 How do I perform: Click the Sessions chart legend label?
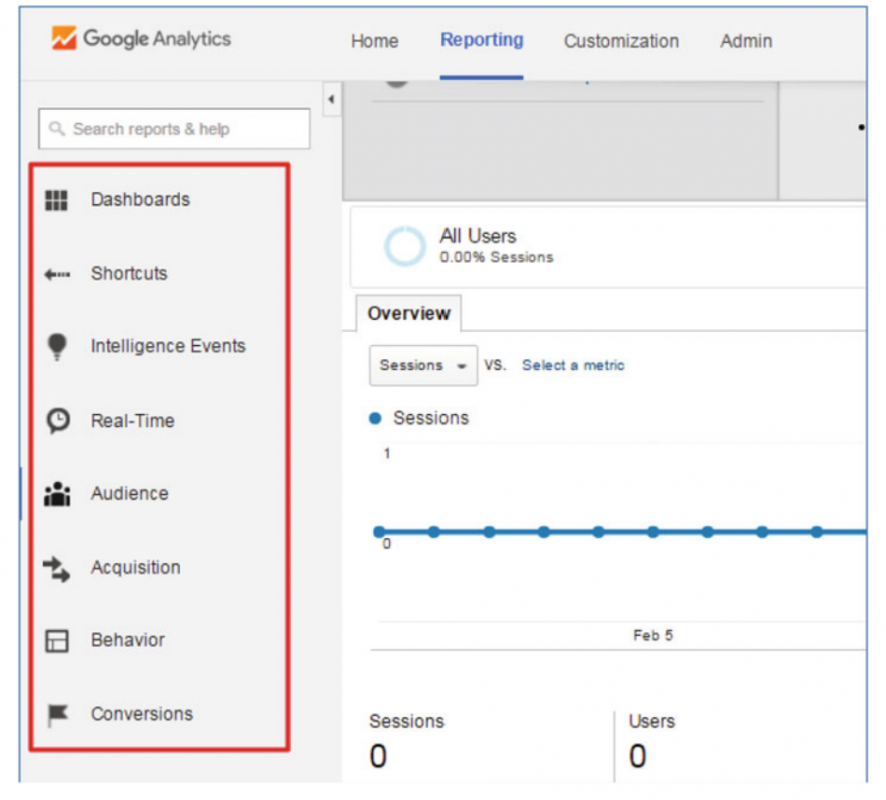(x=431, y=419)
